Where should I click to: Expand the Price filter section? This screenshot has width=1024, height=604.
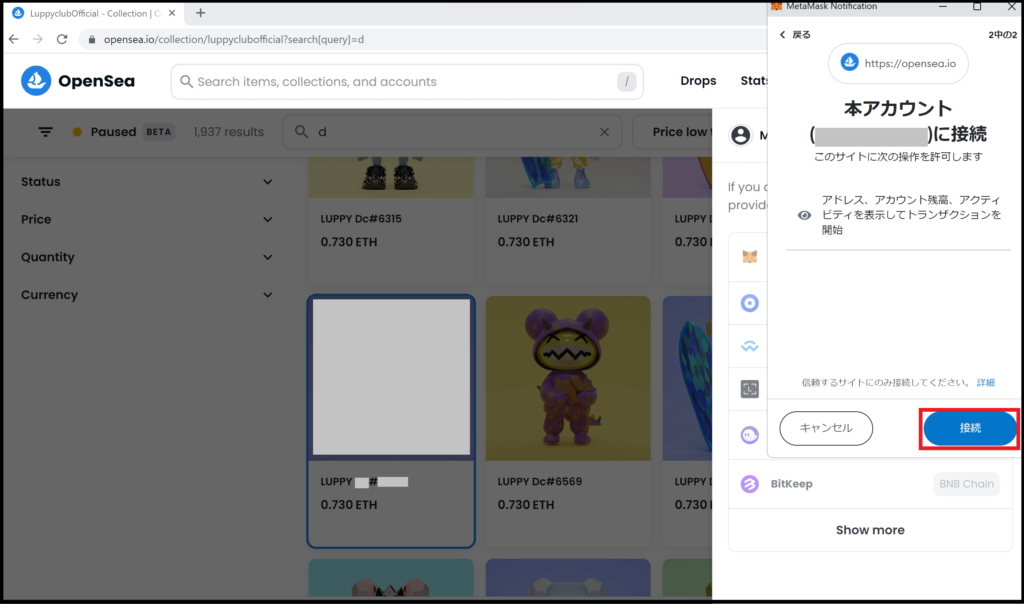pyautogui.click(x=147, y=219)
